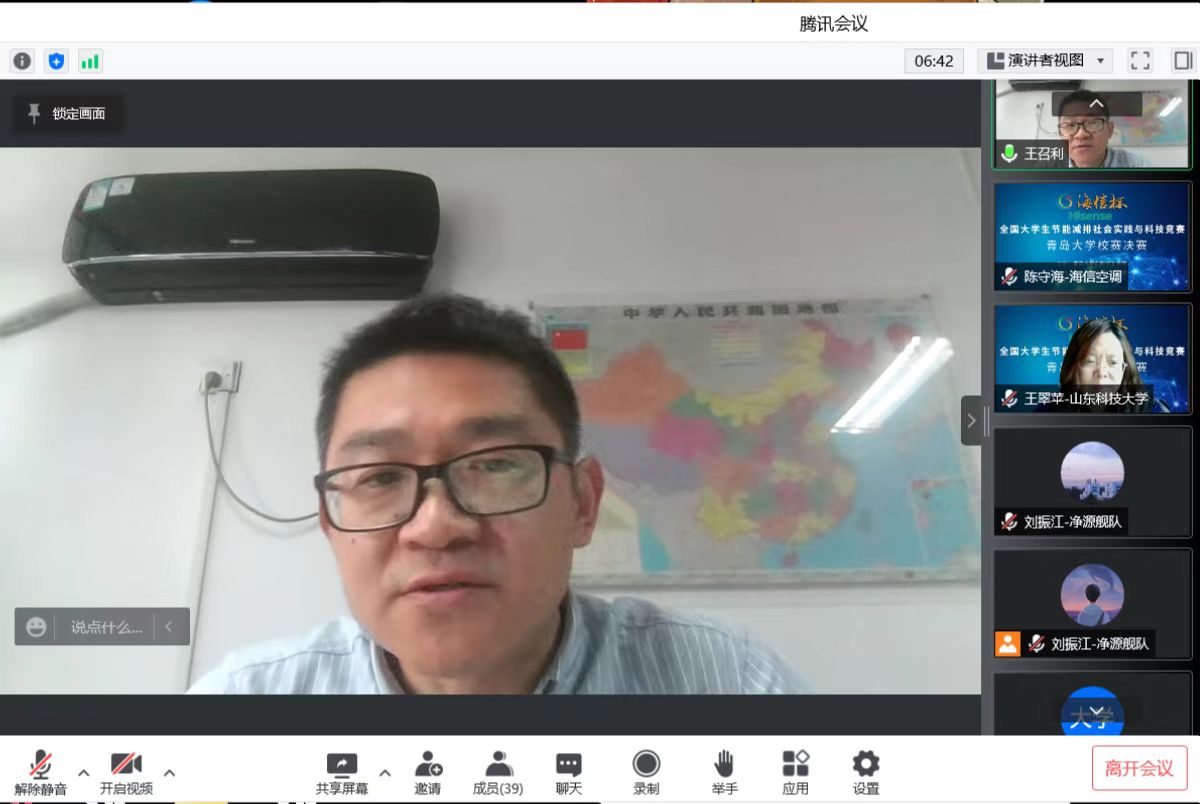
Task: Open 演讲者视图 view layout dropdown
Action: (x=1045, y=61)
